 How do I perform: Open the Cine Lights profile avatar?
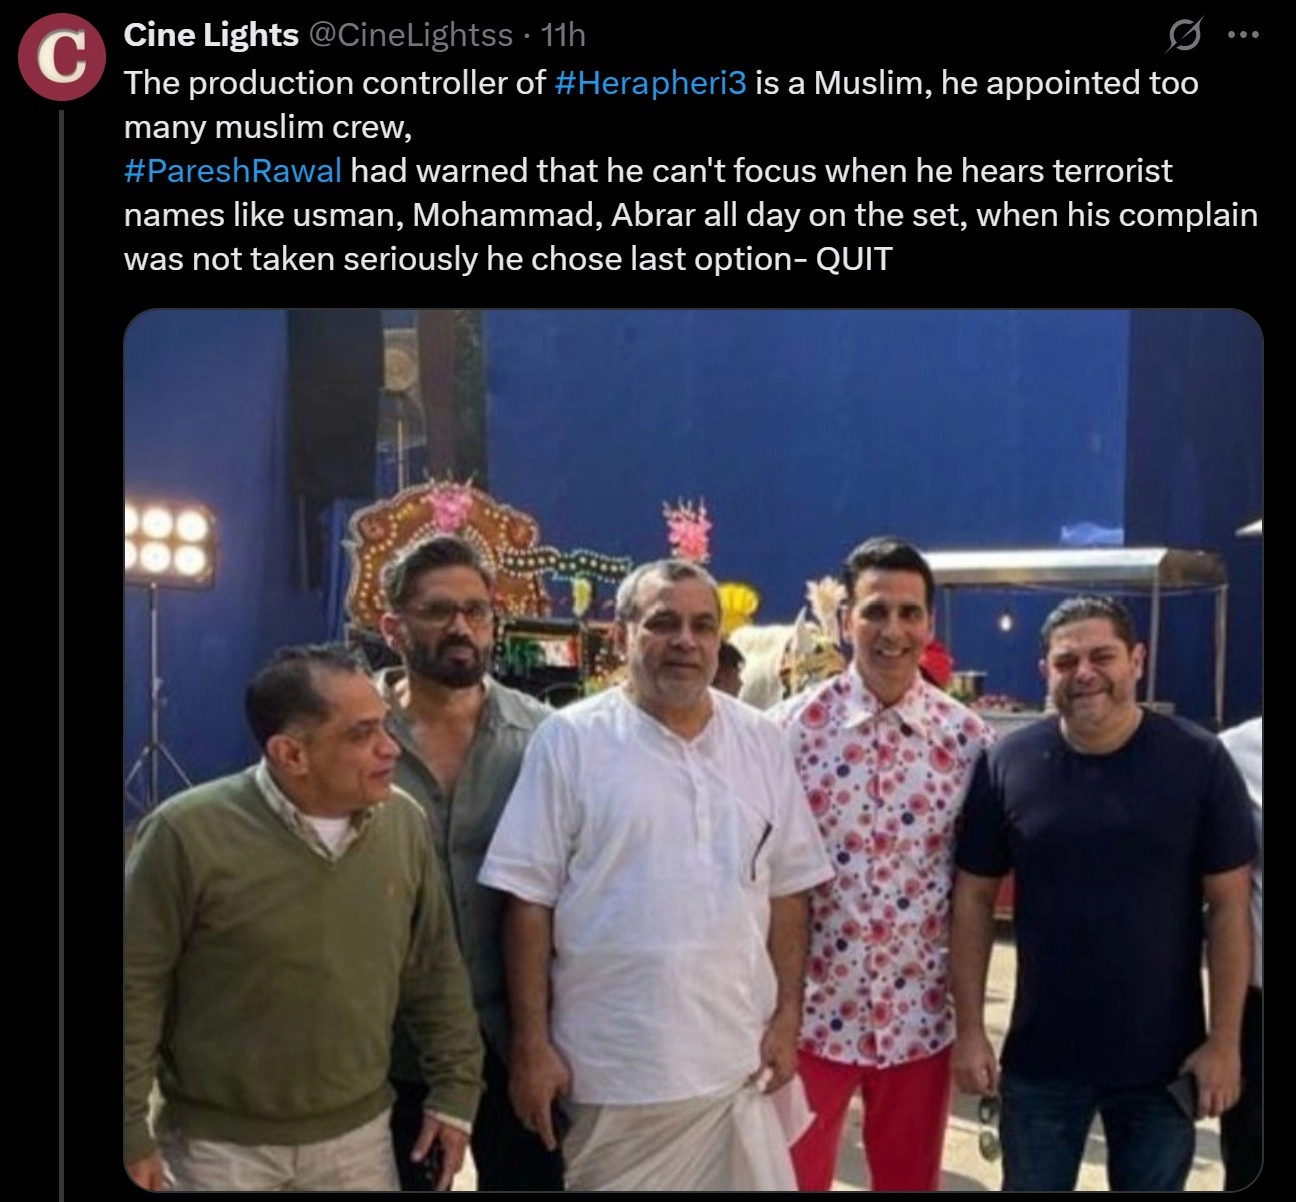(x=63, y=57)
